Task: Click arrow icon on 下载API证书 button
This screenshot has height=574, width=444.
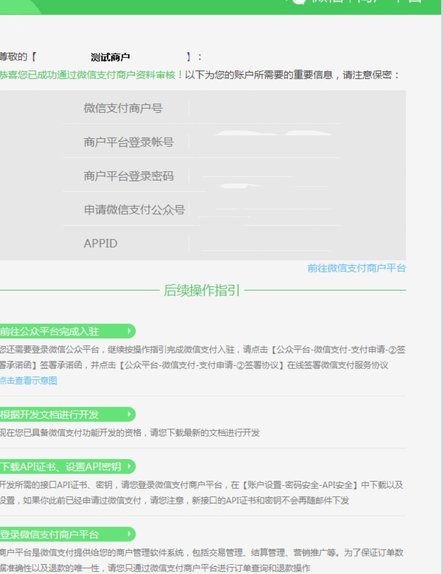Action: 129,466
